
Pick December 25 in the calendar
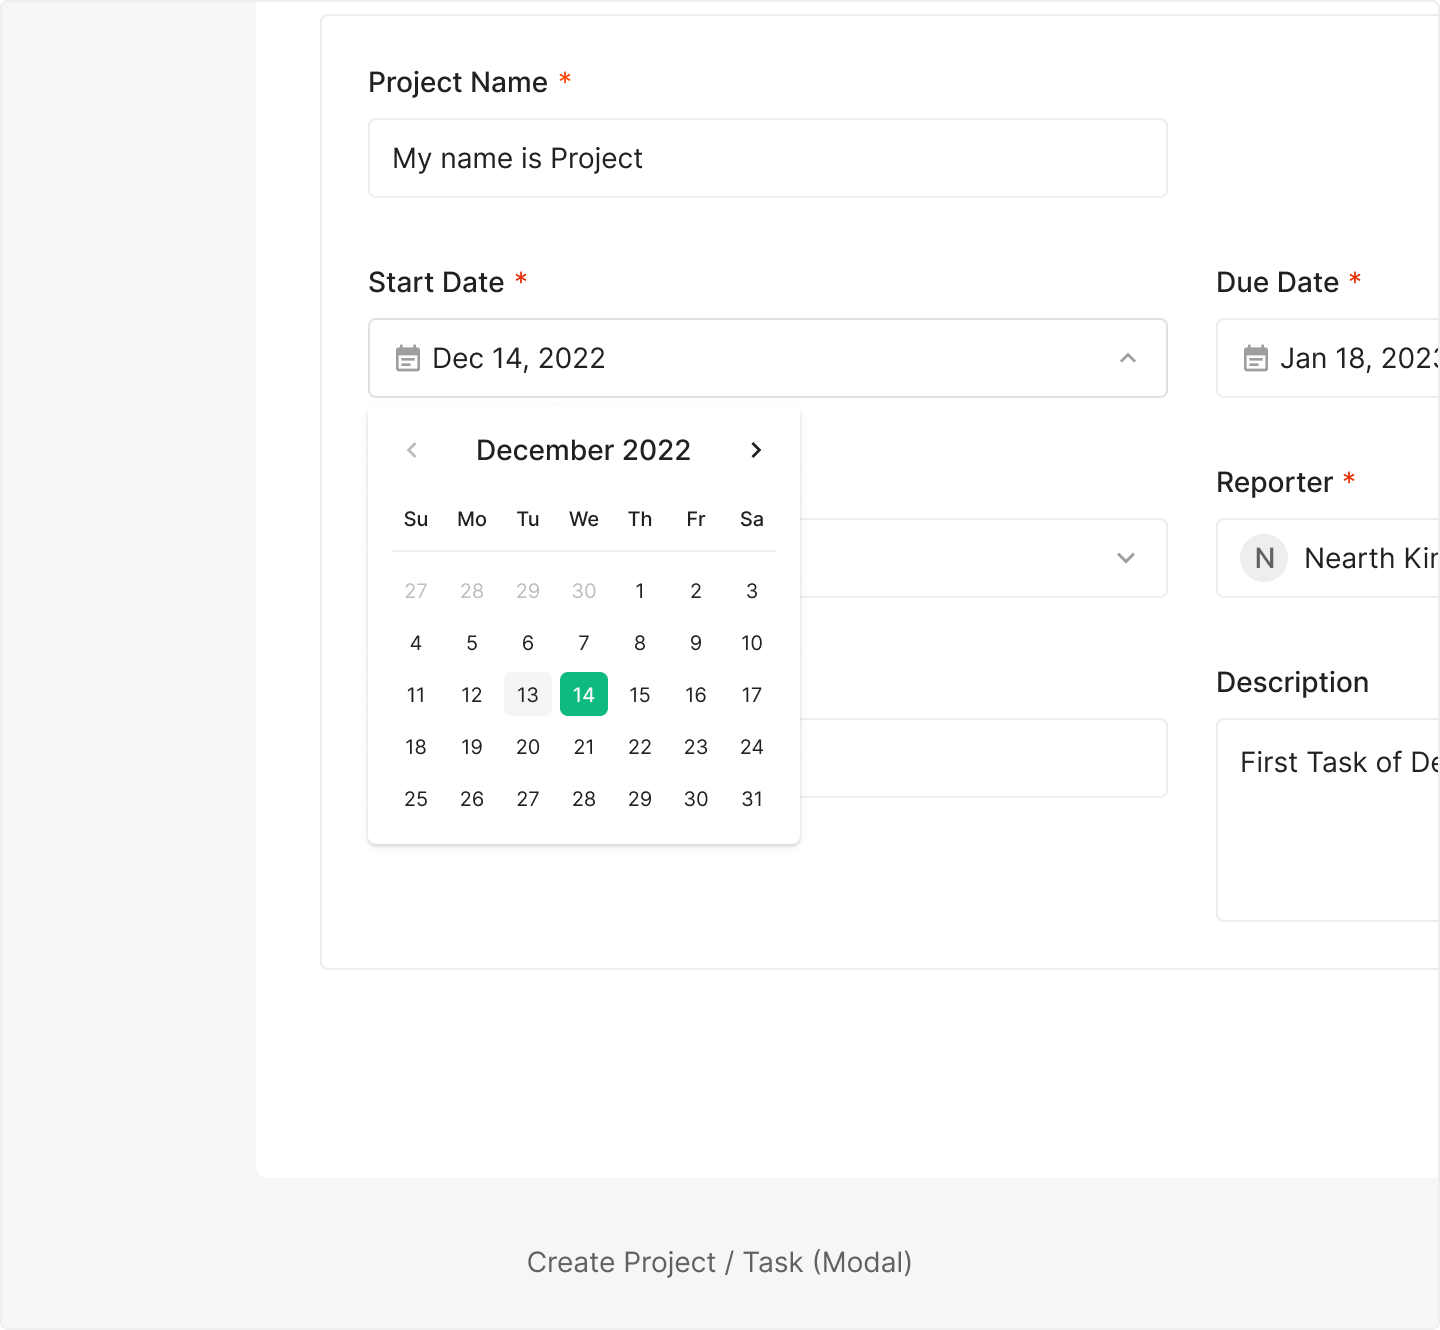[416, 799]
